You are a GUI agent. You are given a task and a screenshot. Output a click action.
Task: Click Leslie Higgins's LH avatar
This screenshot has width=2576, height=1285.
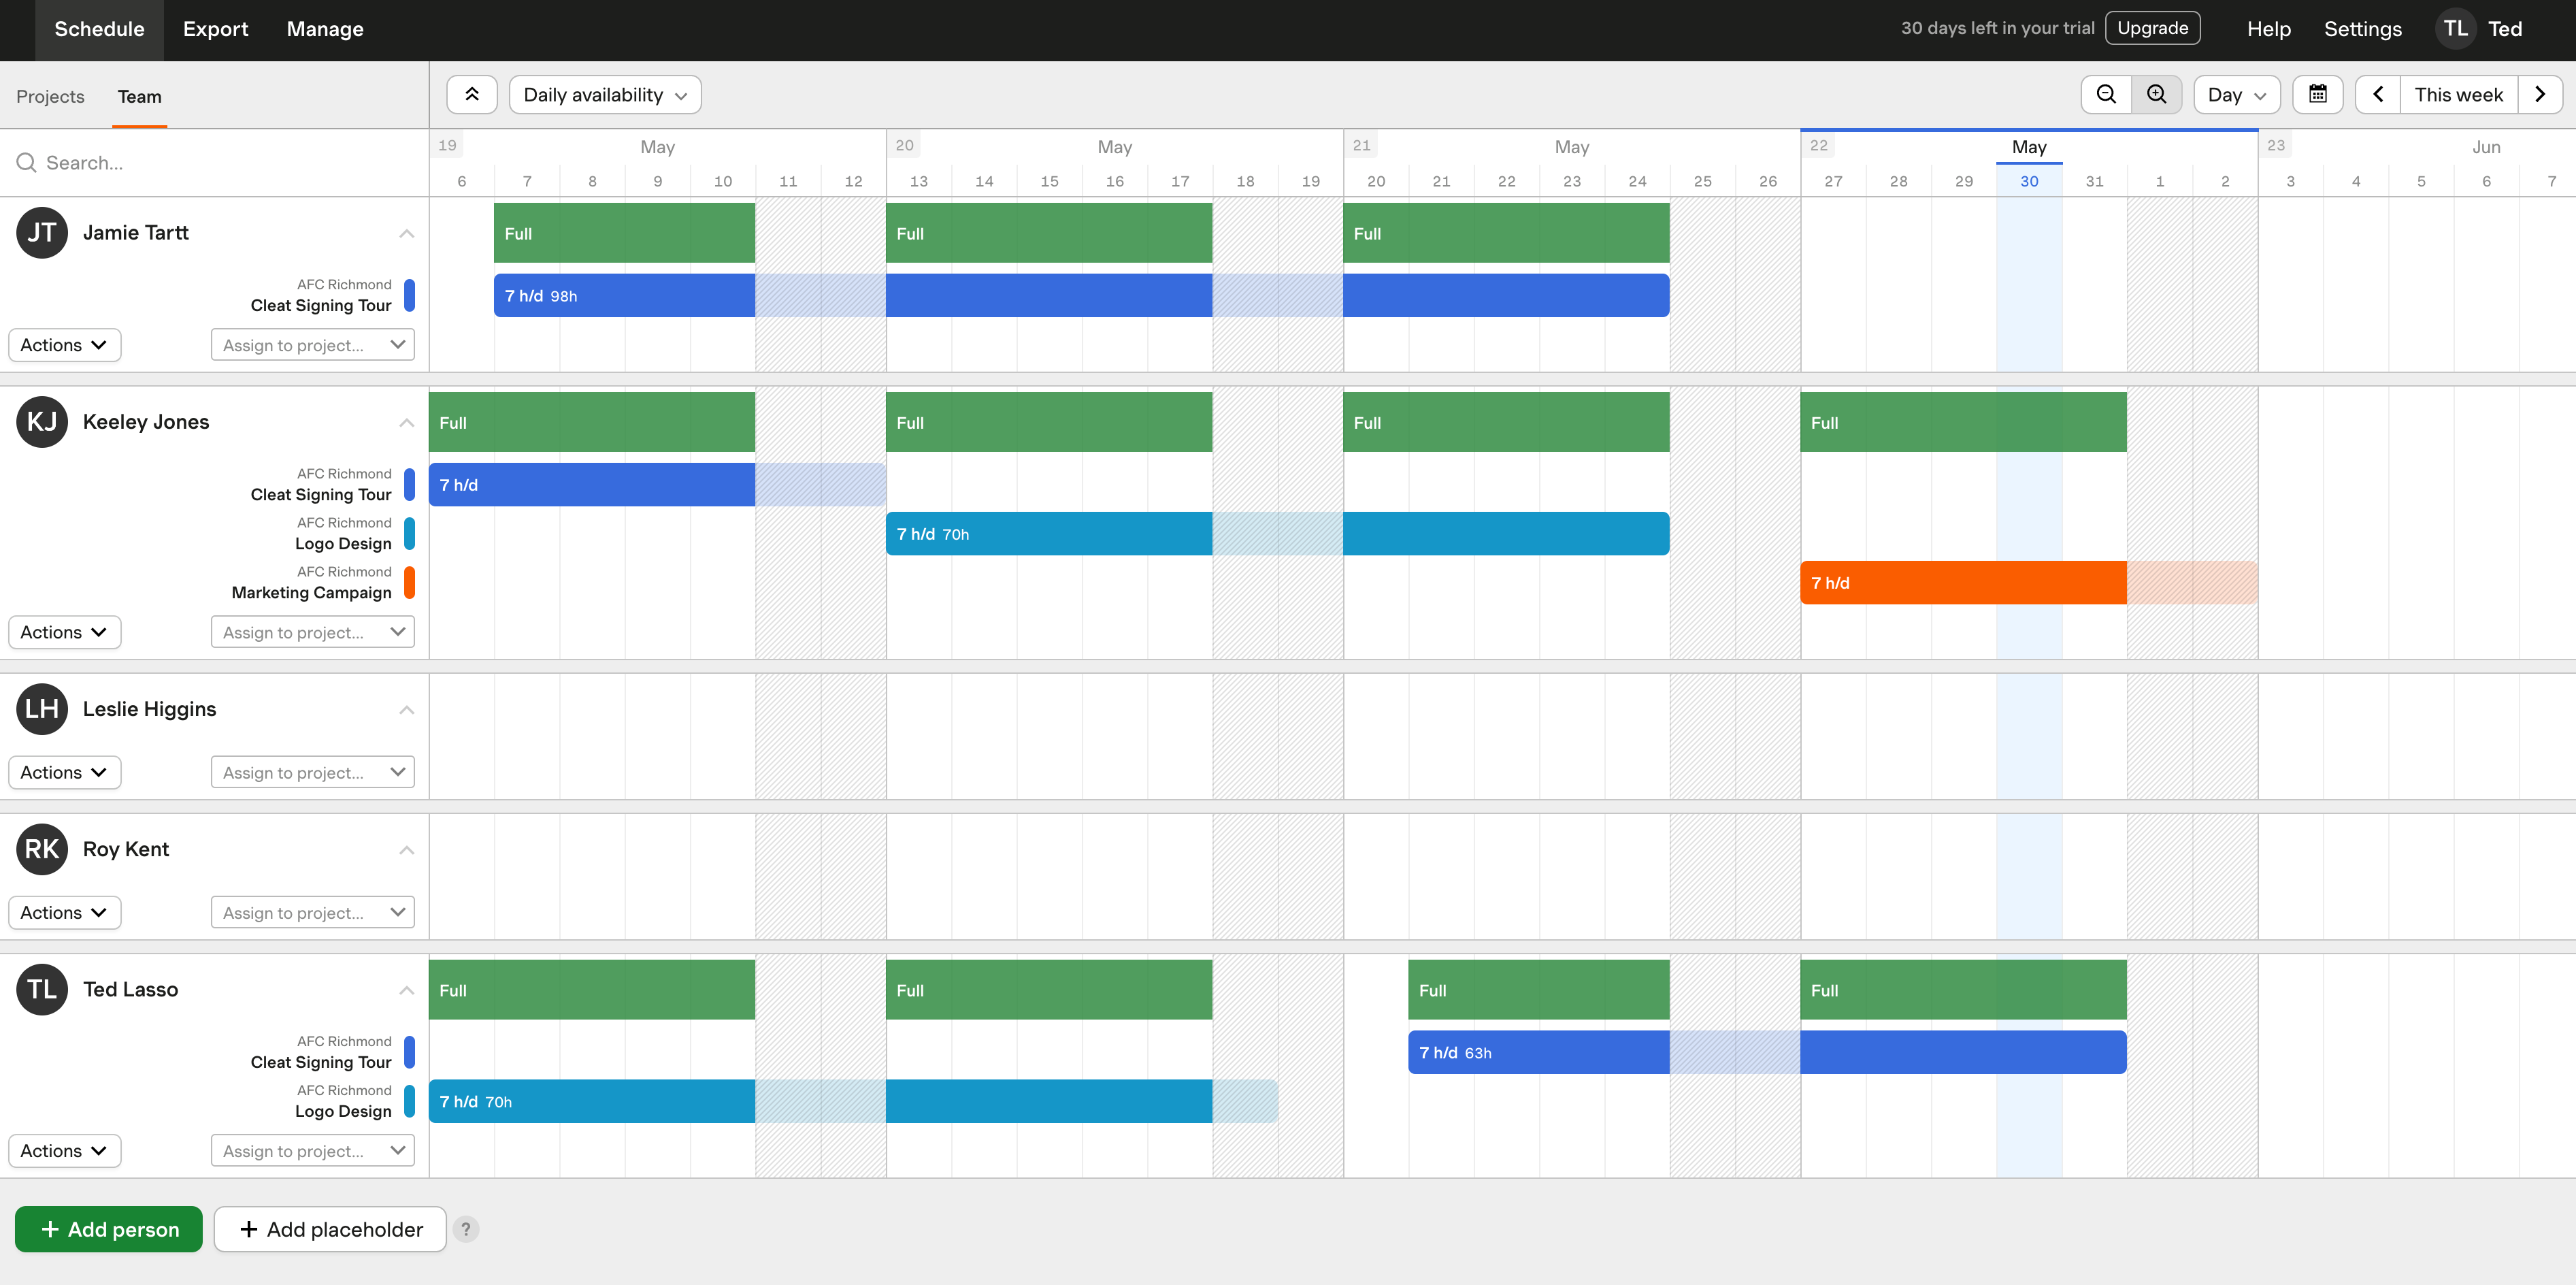pyautogui.click(x=42, y=709)
